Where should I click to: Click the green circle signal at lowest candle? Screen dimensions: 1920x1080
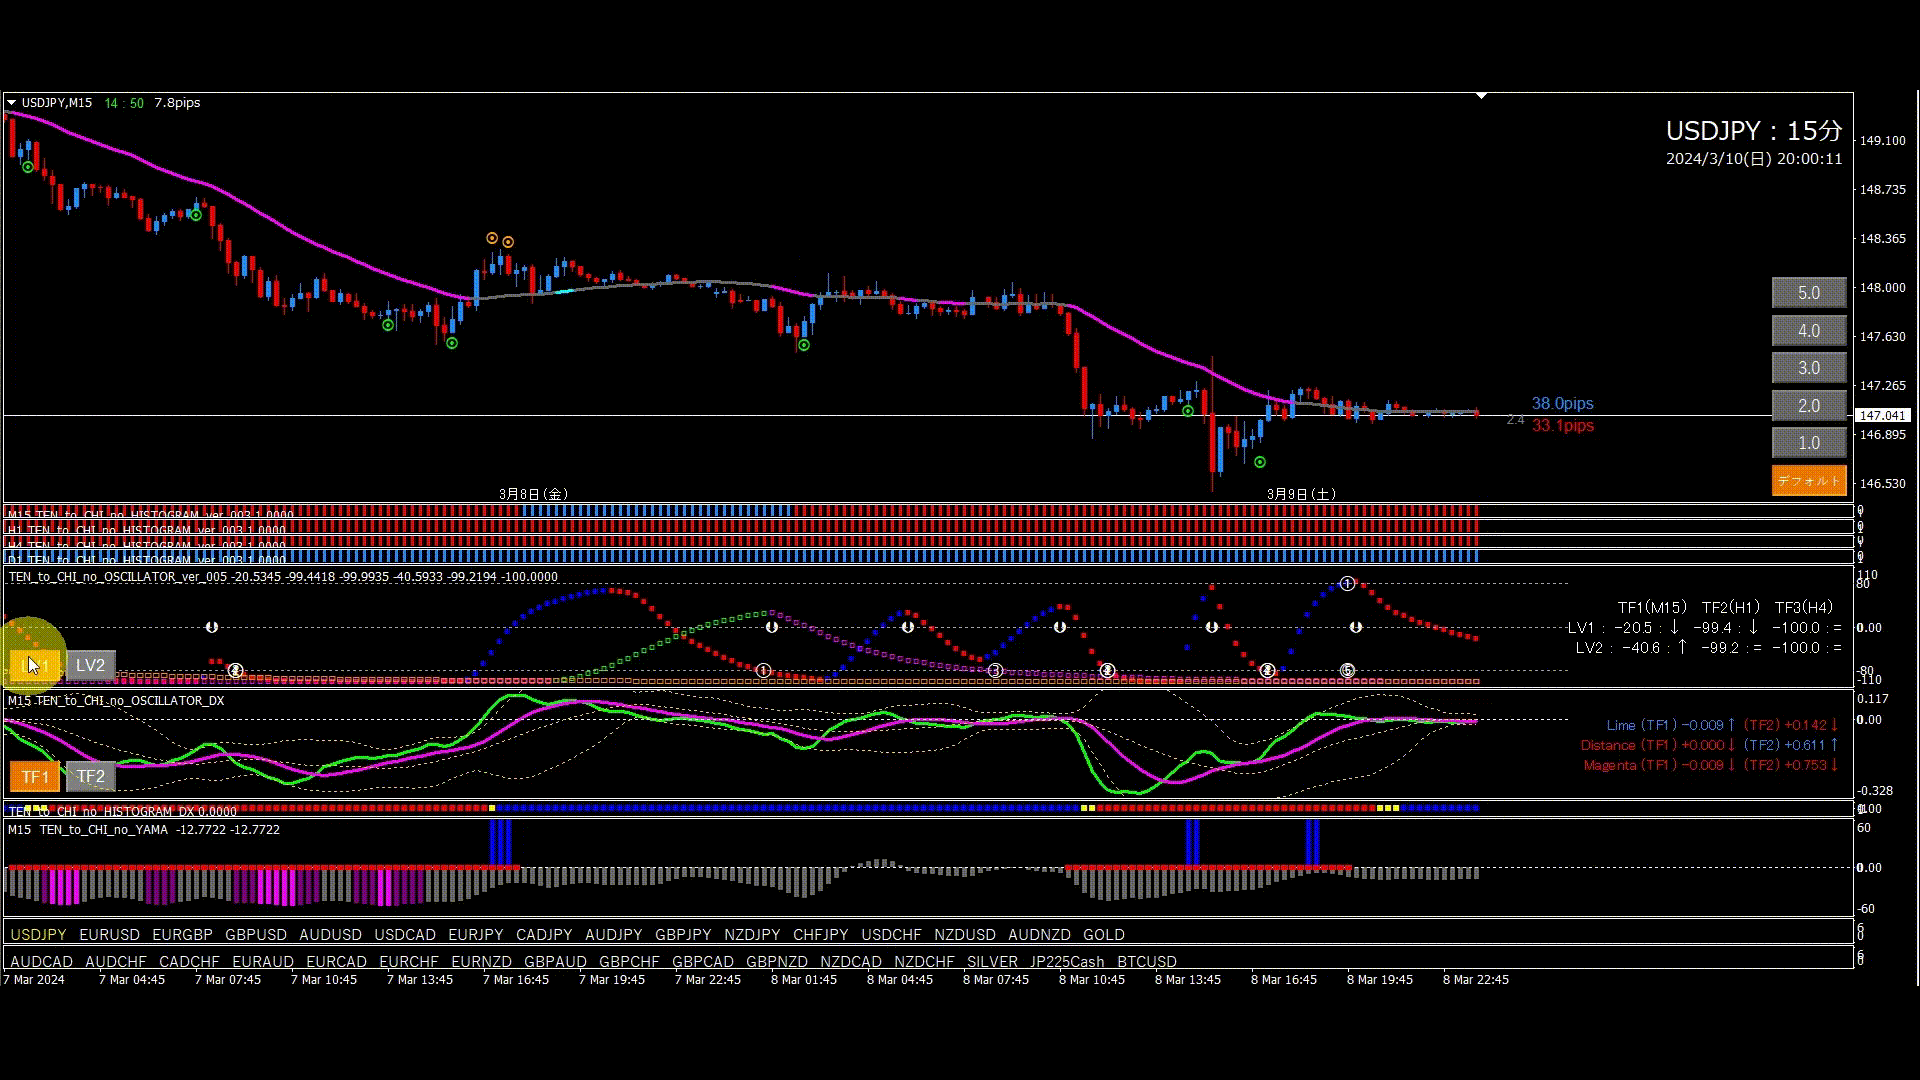point(1260,462)
